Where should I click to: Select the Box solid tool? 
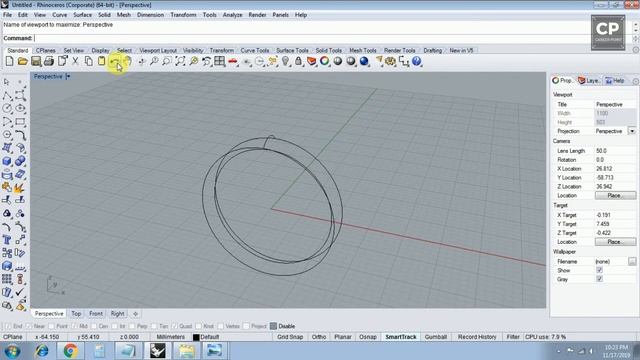(x=7, y=161)
